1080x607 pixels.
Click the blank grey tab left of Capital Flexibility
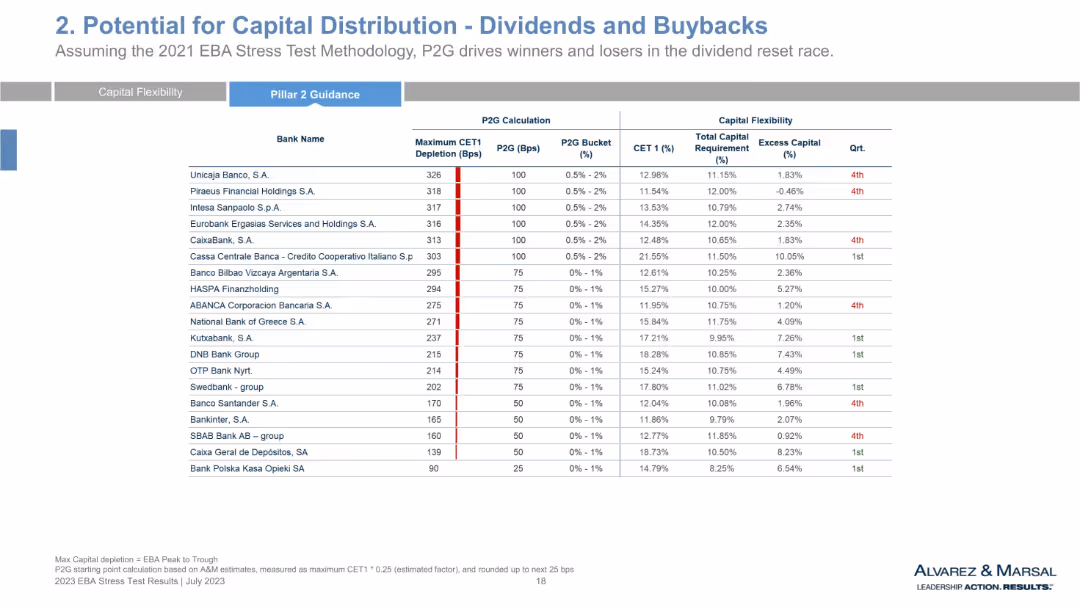(25, 92)
